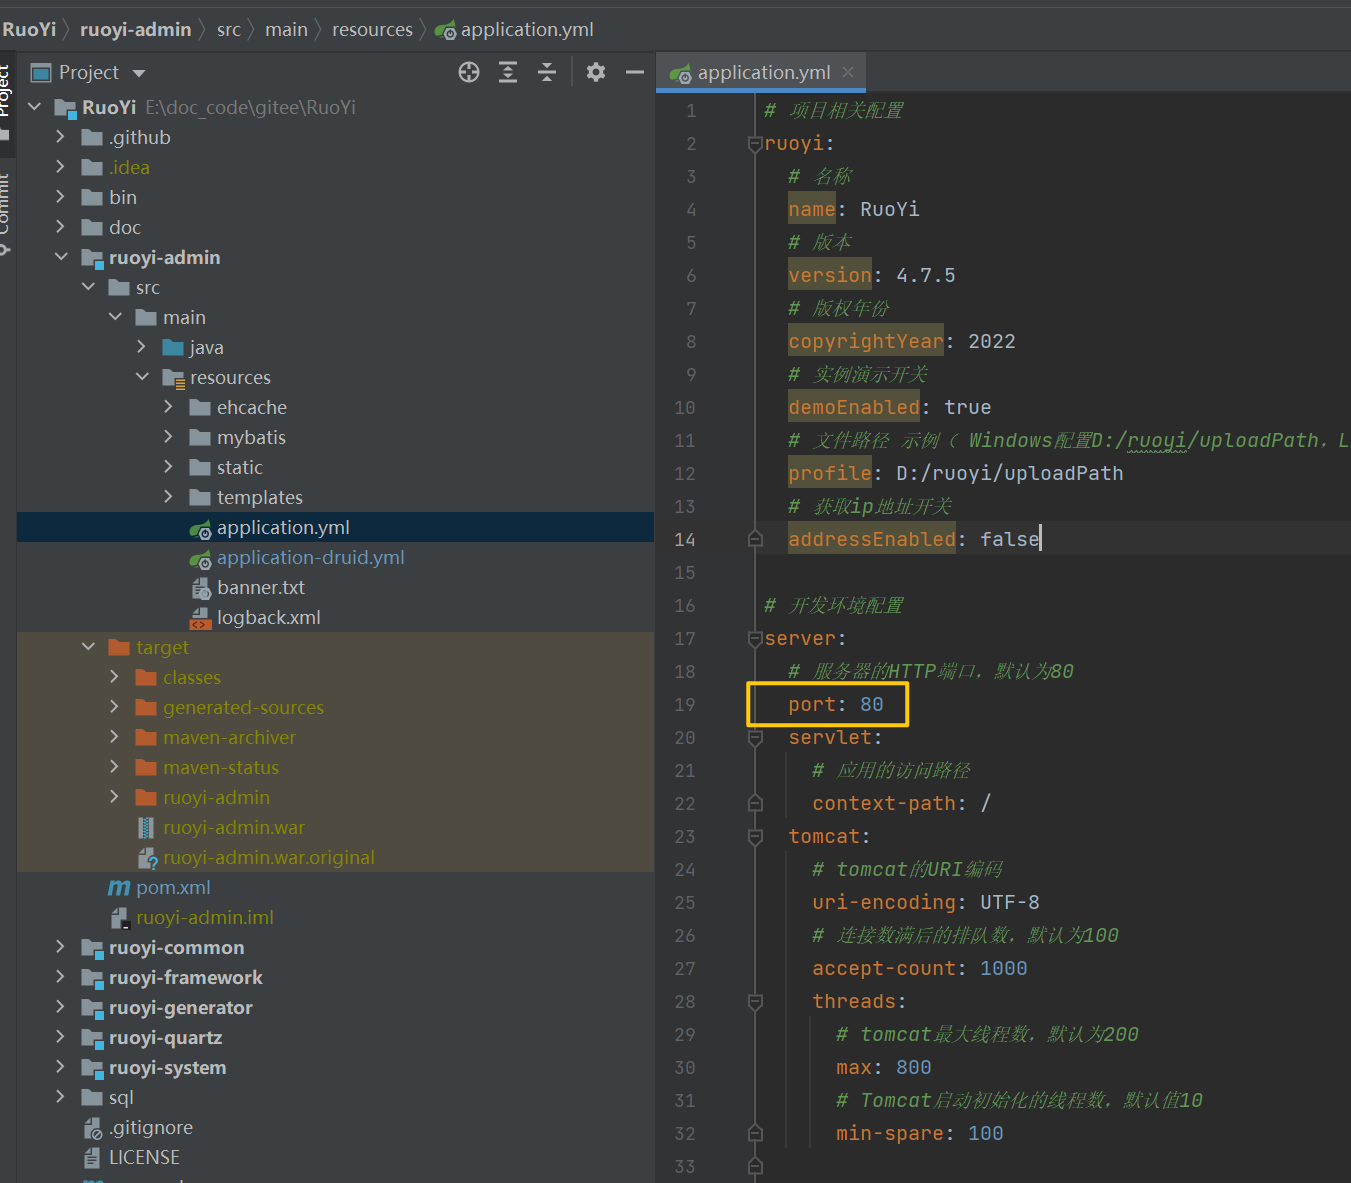
Task: Expand the ehcache folder
Action: 169,407
